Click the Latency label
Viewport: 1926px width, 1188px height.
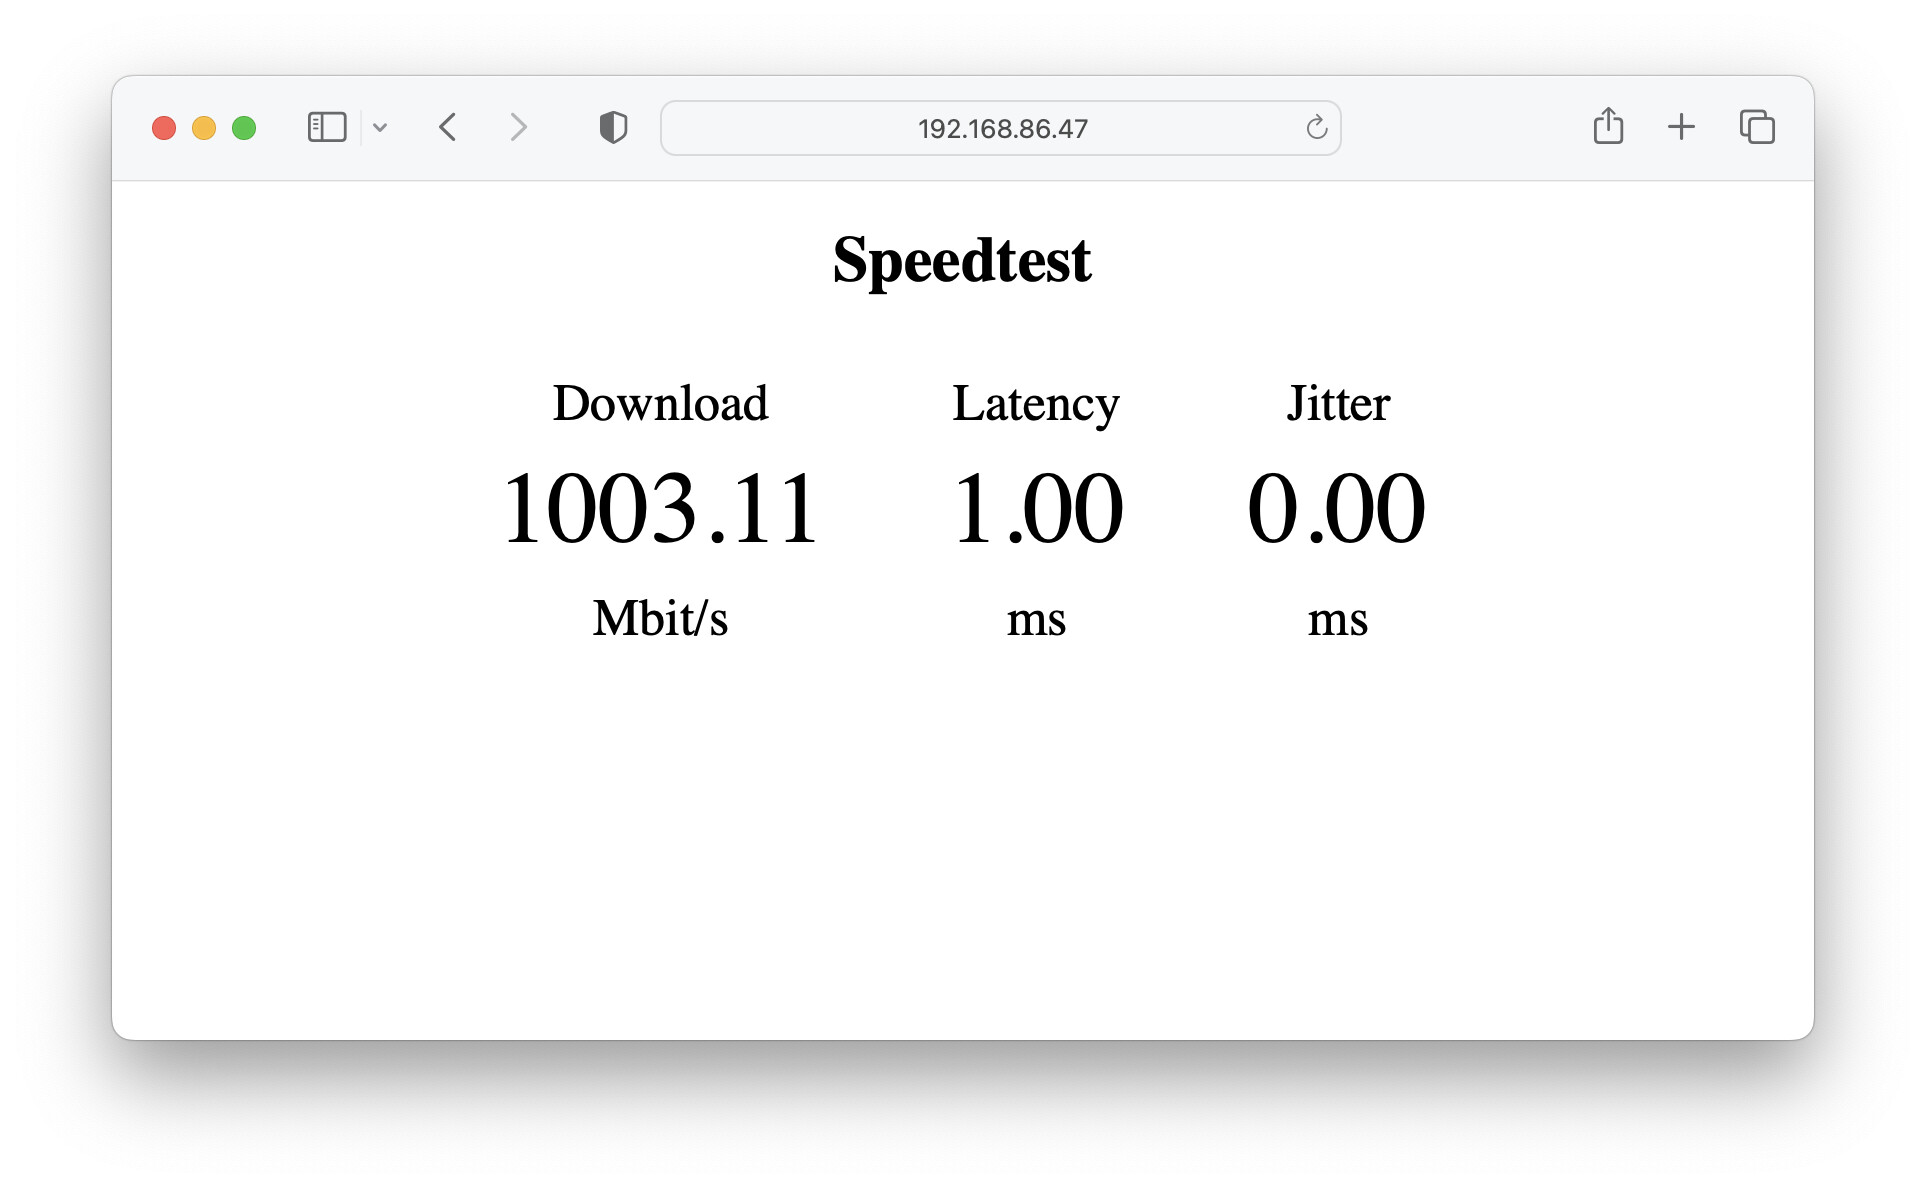pos(1036,404)
